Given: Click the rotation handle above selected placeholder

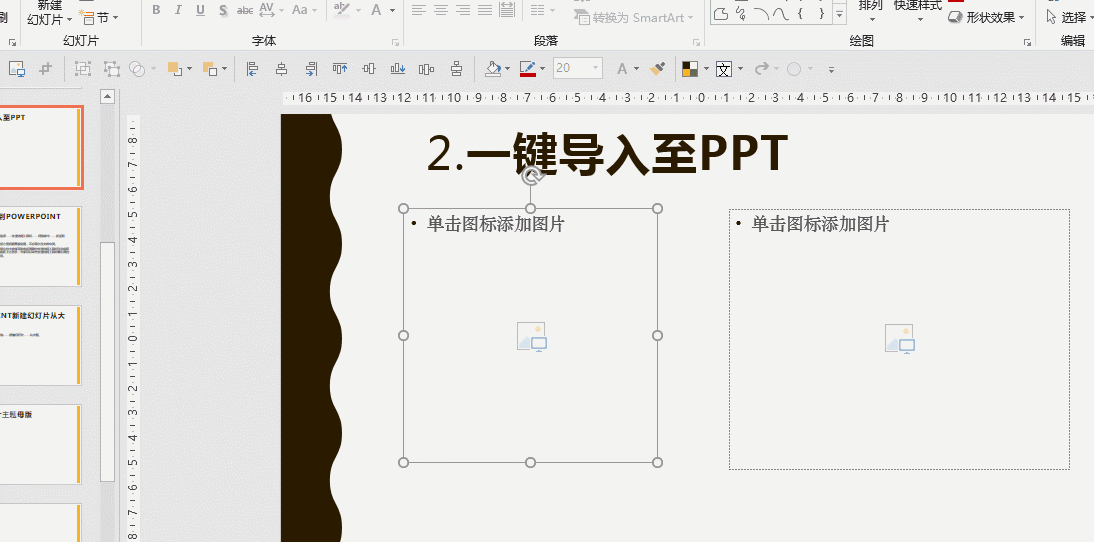Looking at the screenshot, I should pyautogui.click(x=531, y=175).
